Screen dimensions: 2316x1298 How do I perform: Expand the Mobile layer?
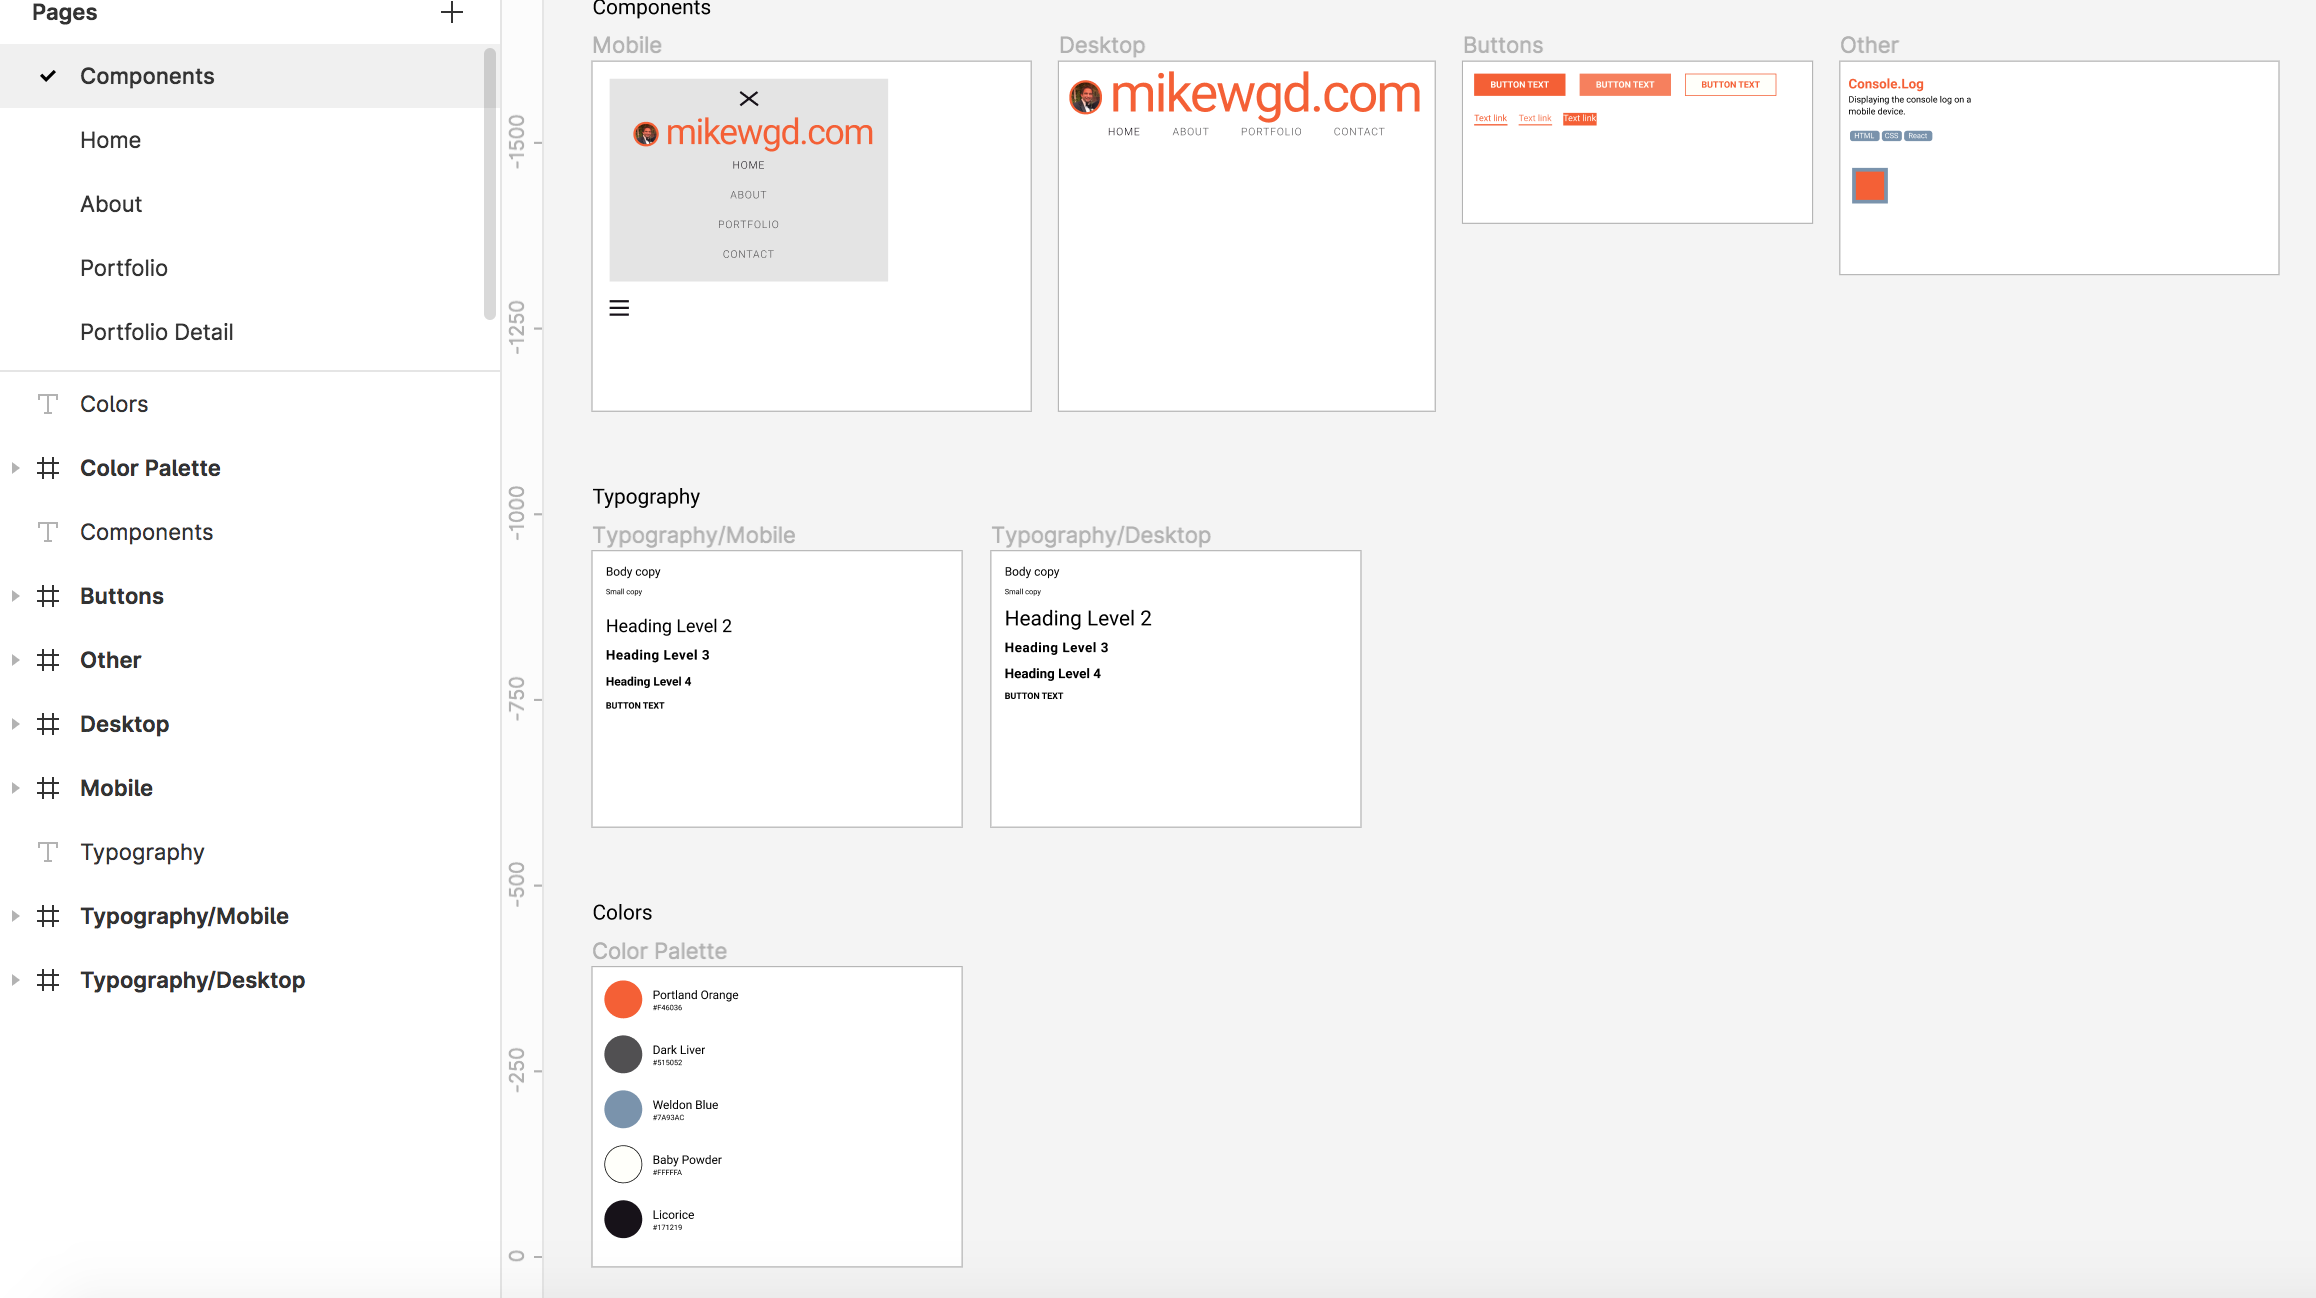(15, 788)
